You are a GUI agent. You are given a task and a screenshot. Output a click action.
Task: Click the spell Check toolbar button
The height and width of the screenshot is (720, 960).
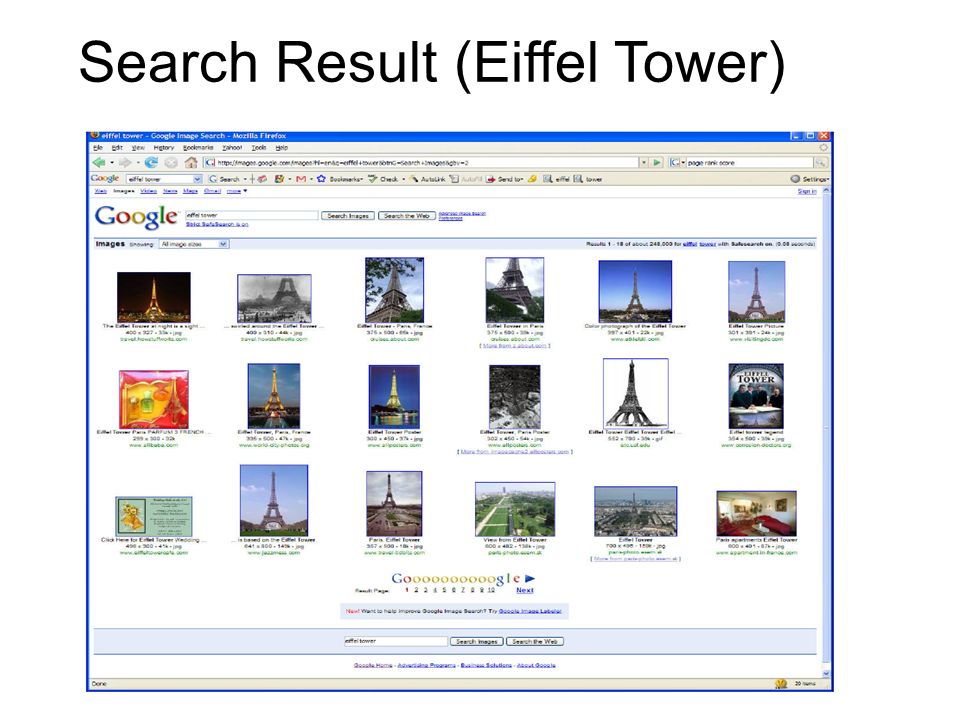[x=383, y=179]
